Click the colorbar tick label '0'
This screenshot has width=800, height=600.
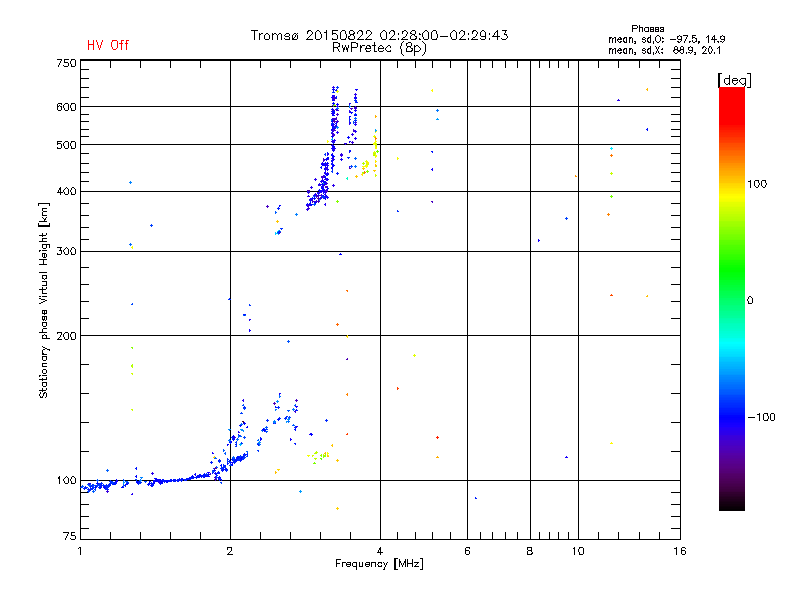(x=750, y=301)
